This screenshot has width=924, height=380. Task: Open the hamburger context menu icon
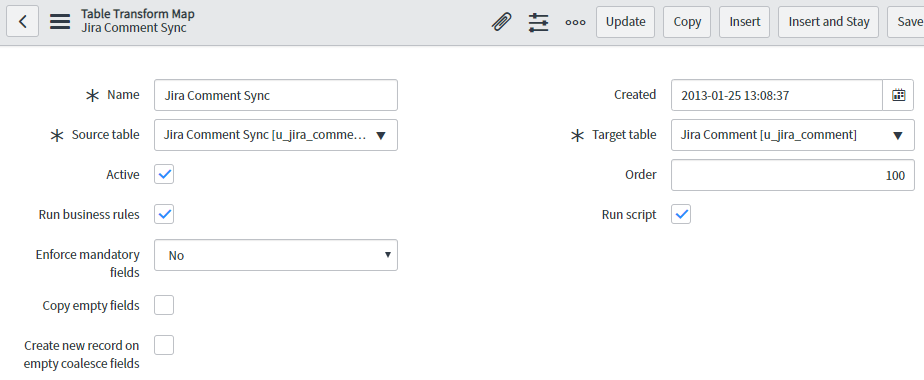[60, 22]
